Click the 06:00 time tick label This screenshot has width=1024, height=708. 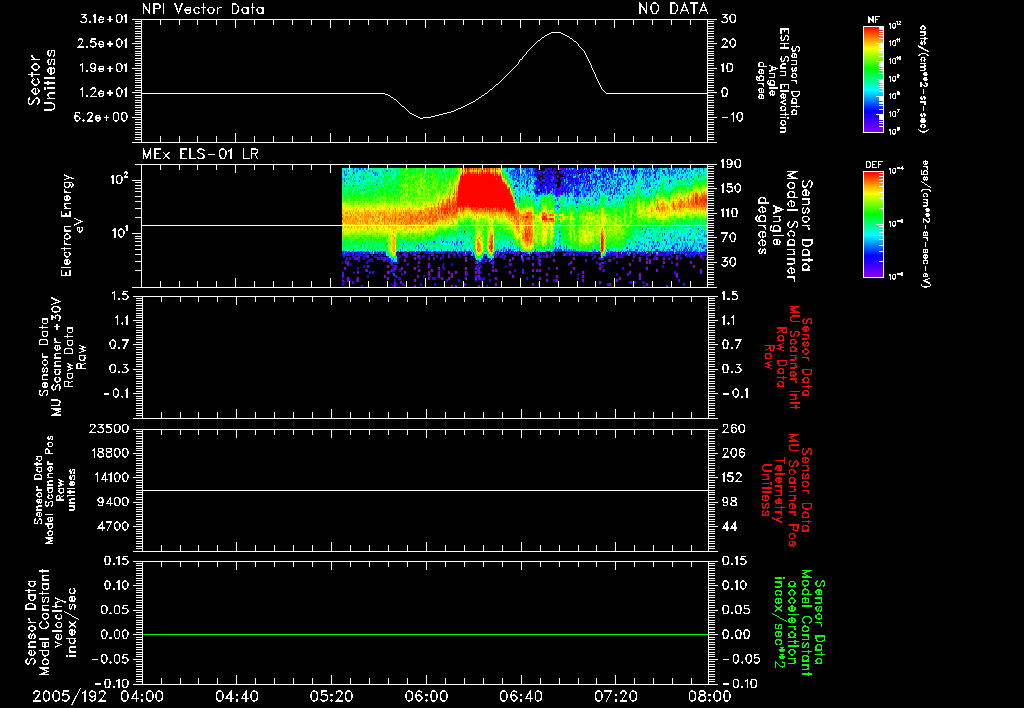coord(426,696)
